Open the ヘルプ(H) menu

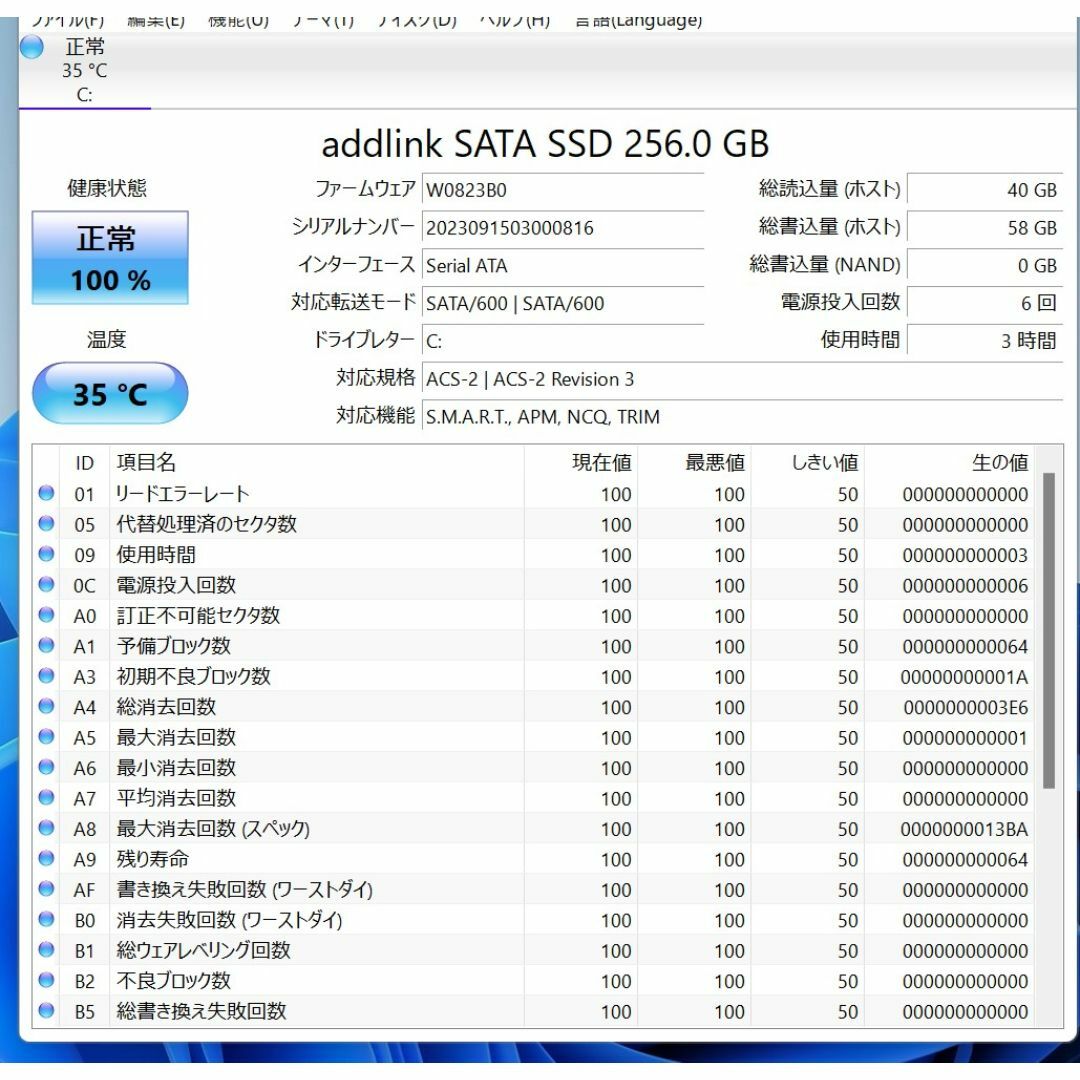click(x=515, y=21)
